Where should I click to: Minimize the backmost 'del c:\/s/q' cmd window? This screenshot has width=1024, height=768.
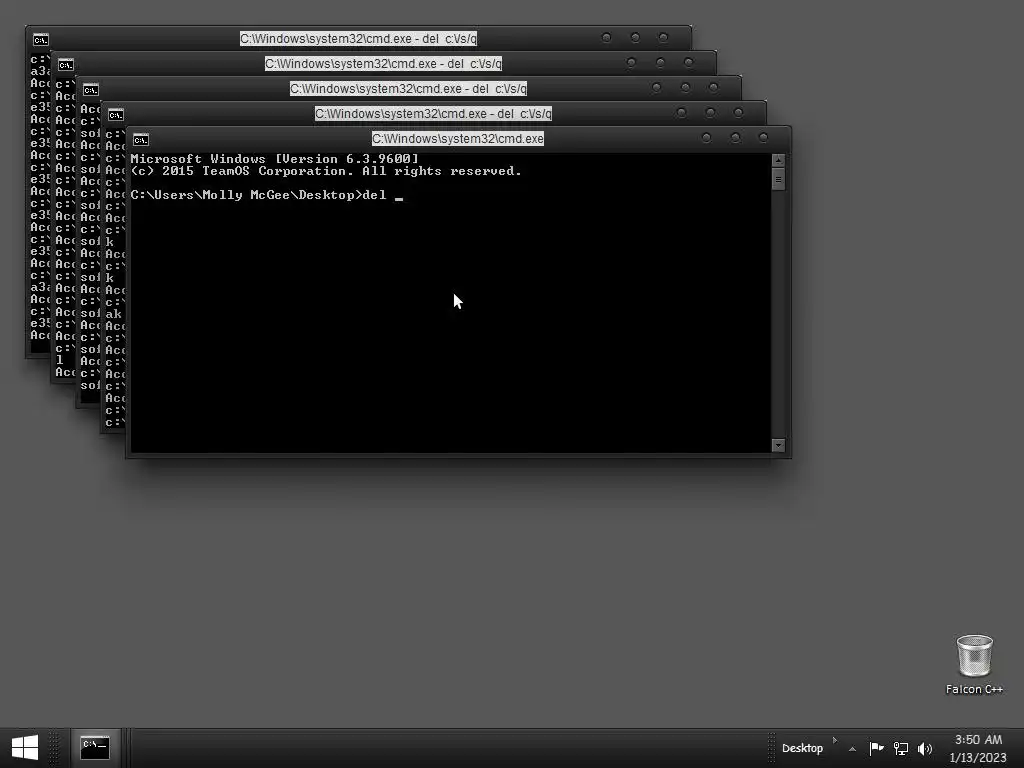pos(606,37)
